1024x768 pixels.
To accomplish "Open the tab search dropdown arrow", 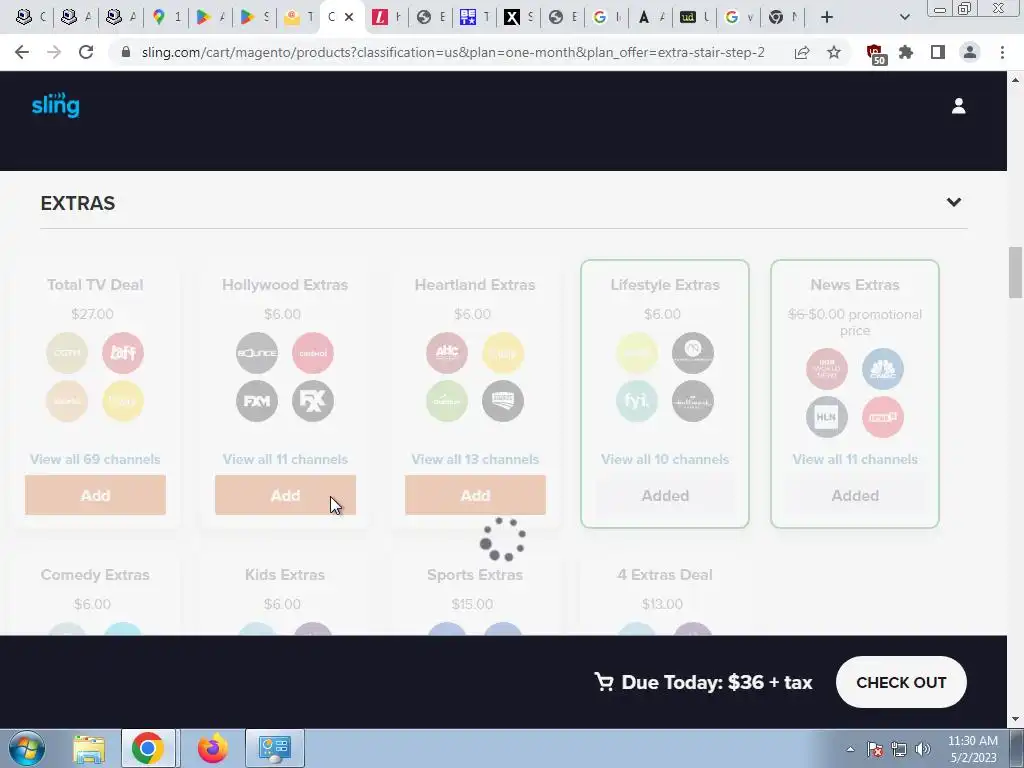I will (x=904, y=17).
